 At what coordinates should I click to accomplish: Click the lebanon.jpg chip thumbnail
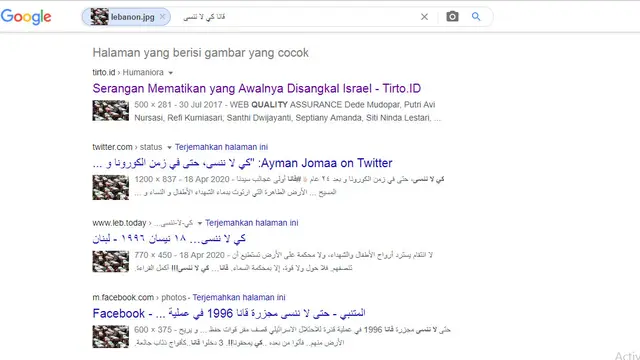[x=99, y=17]
